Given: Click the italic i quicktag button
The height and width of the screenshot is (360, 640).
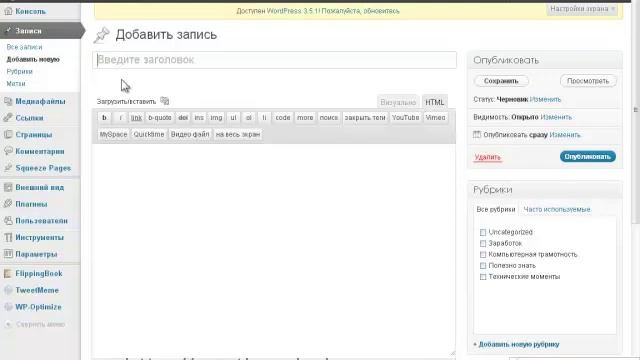Looking at the screenshot, I should (120, 118).
